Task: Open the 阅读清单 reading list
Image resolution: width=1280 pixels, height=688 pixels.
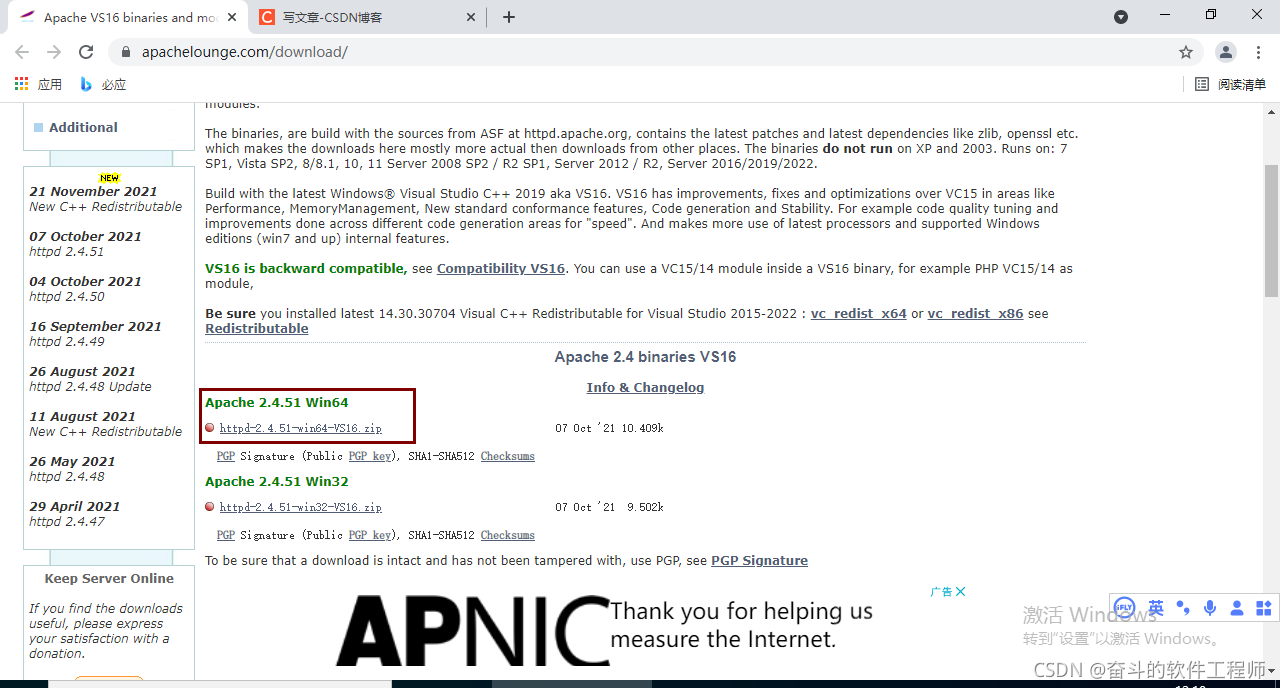Action: click(x=1231, y=85)
